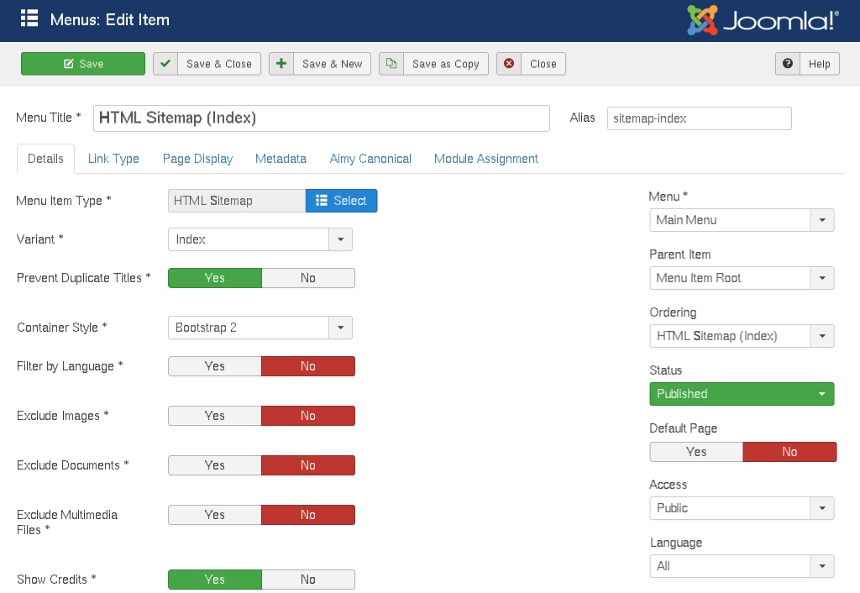Open the Aimy Canonical tab
This screenshot has width=860, height=593.
click(x=370, y=158)
